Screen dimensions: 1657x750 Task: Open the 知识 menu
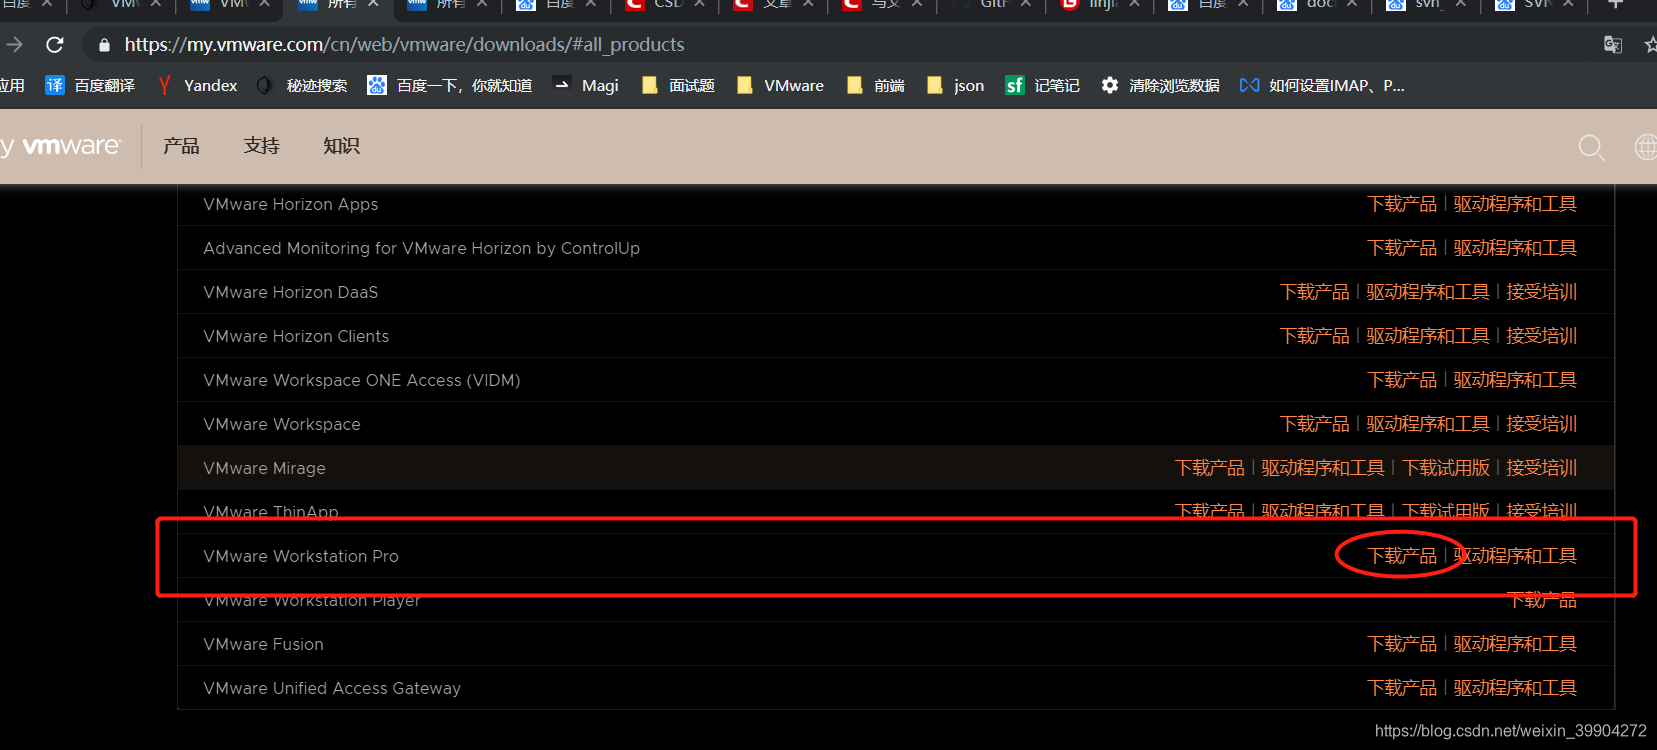341,146
